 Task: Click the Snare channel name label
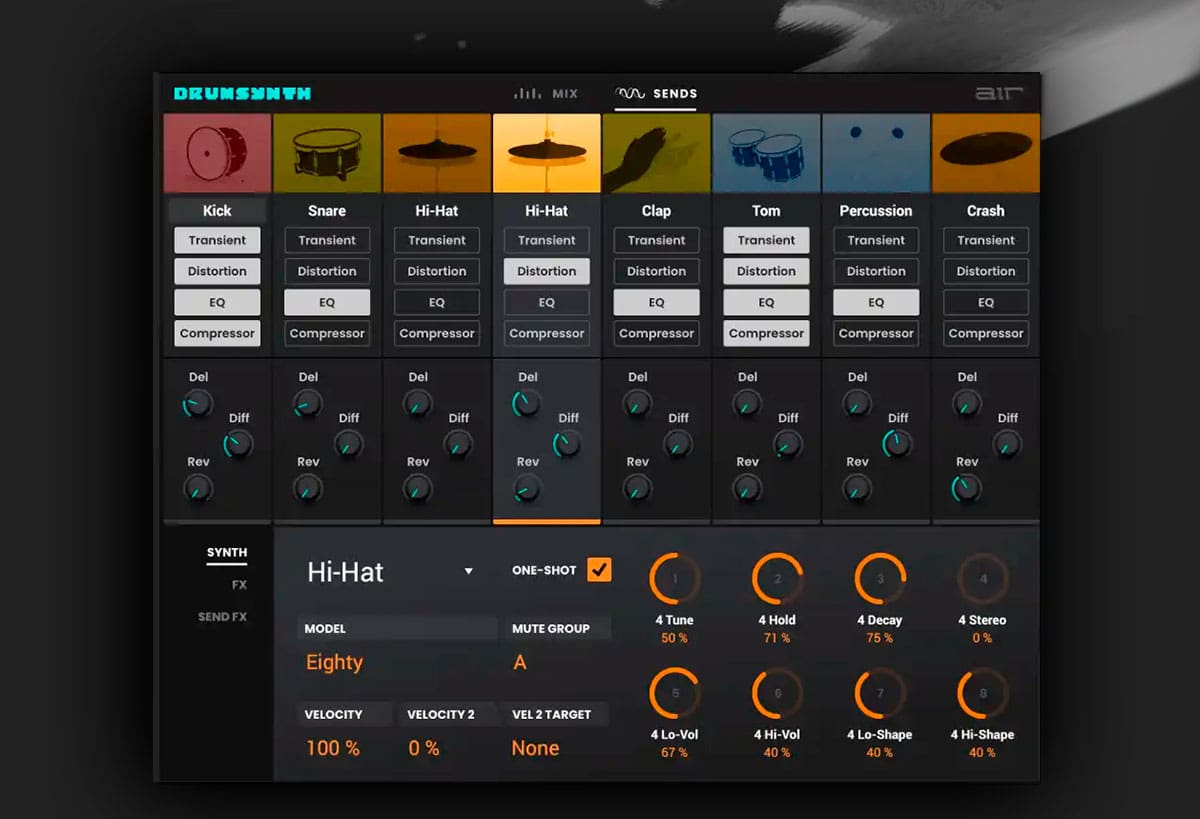[x=327, y=211]
